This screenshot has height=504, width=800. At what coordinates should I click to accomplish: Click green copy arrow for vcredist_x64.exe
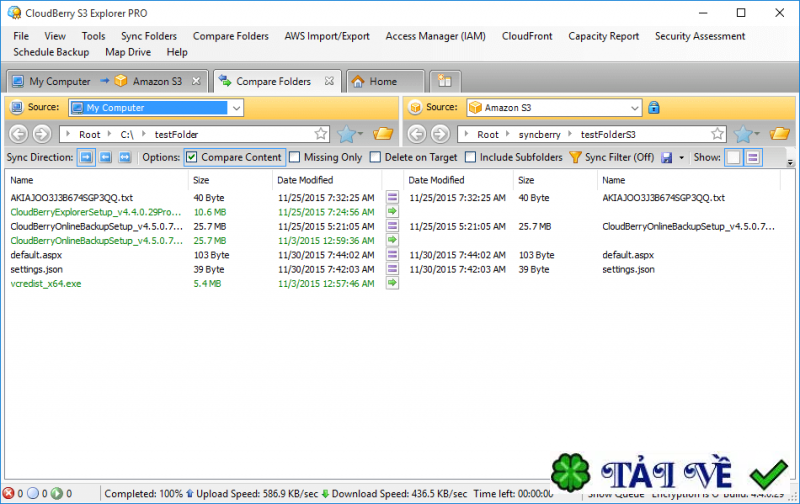click(392, 284)
